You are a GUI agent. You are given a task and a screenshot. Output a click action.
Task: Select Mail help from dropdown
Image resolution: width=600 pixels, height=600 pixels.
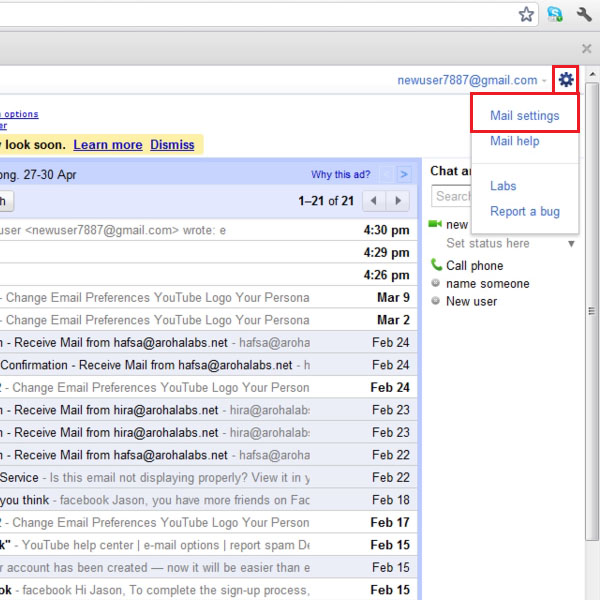515,141
